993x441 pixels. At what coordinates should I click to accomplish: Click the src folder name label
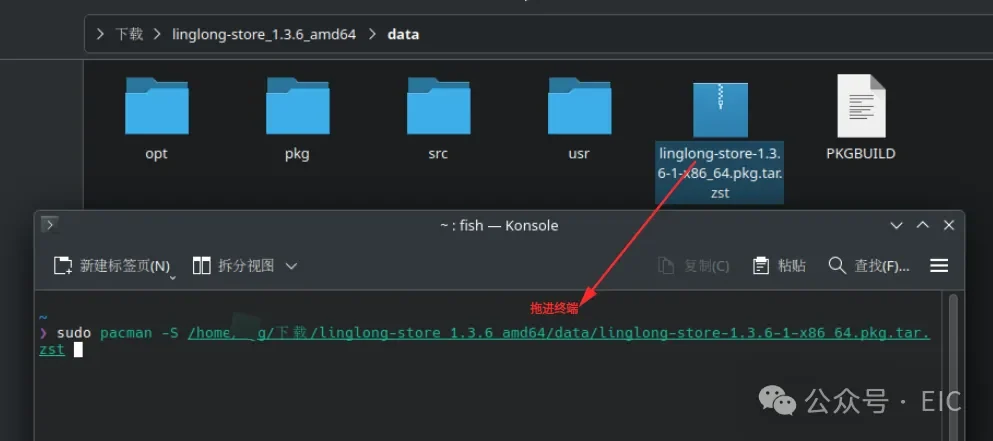438,154
